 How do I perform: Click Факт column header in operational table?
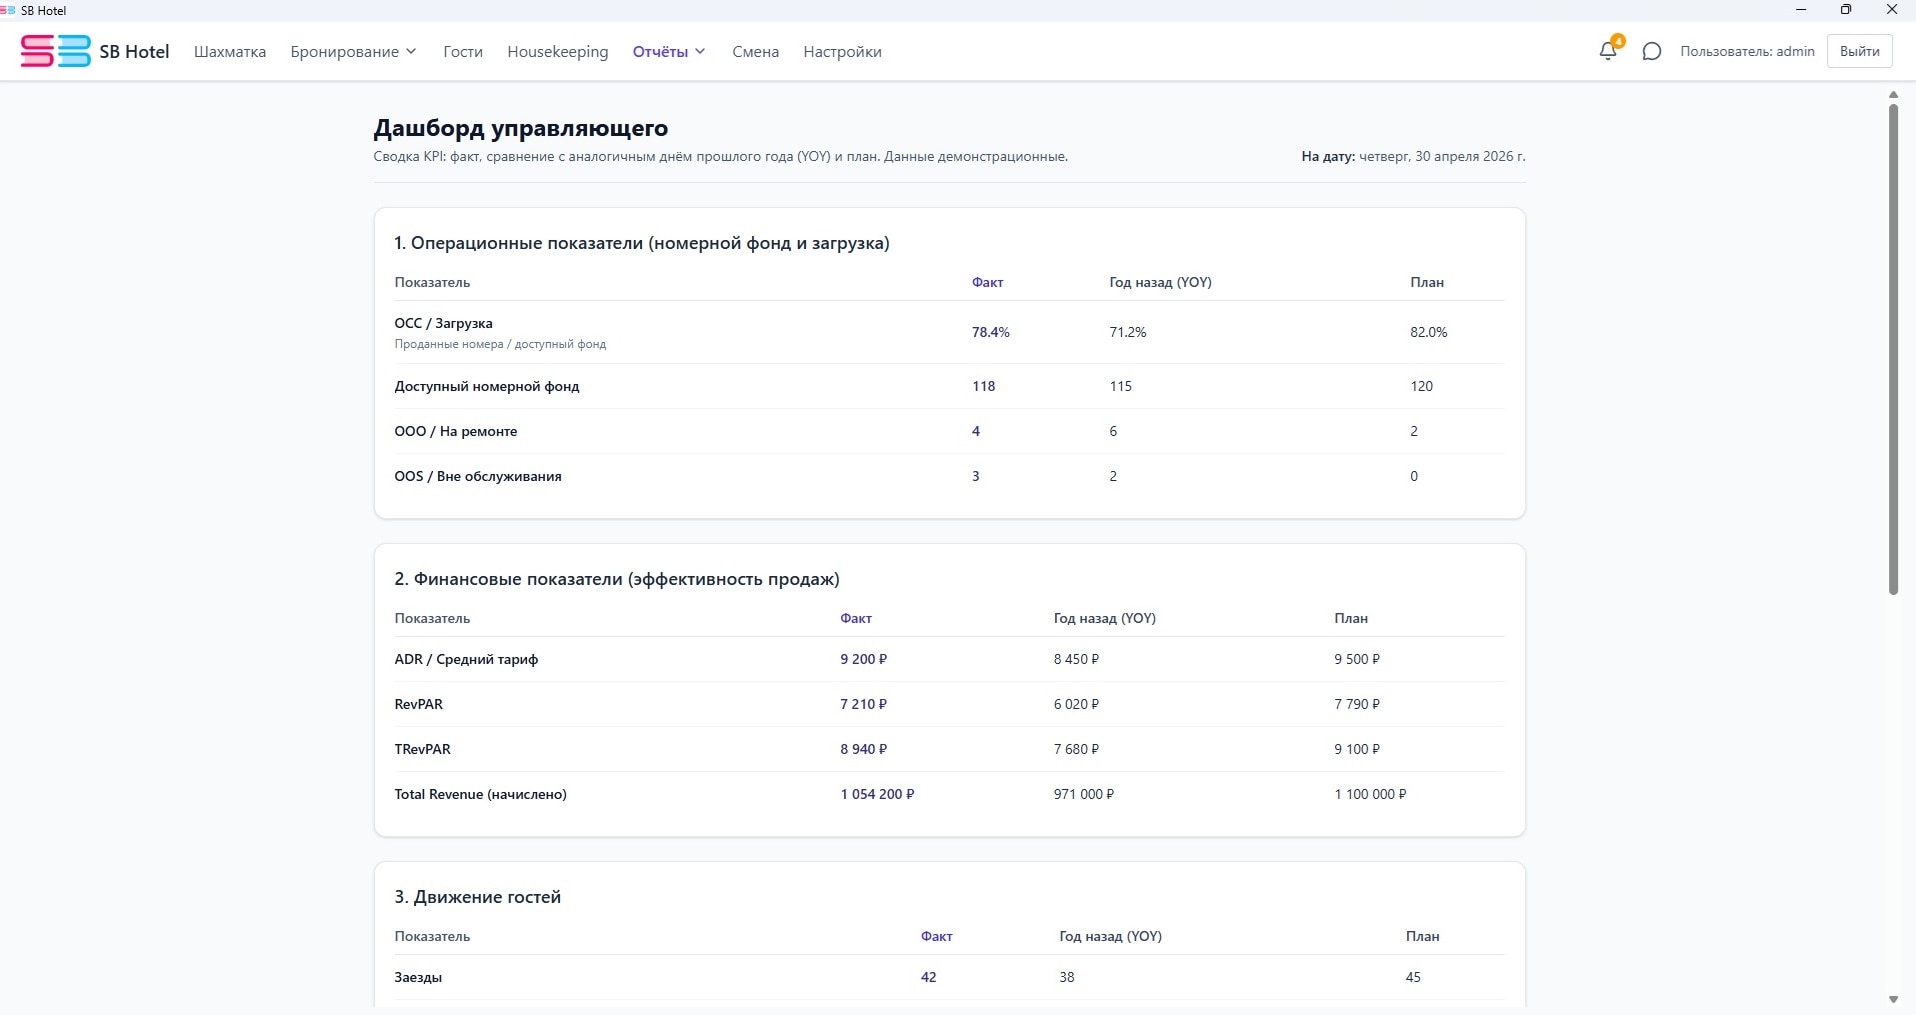click(x=987, y=282)
